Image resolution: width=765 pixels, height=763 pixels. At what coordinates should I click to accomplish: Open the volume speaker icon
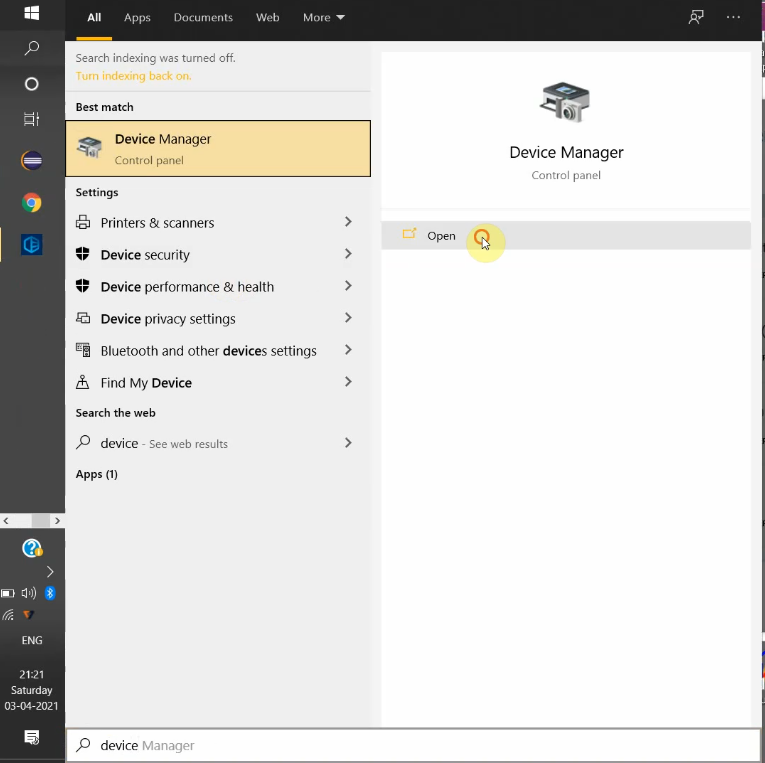click(29, 593)
